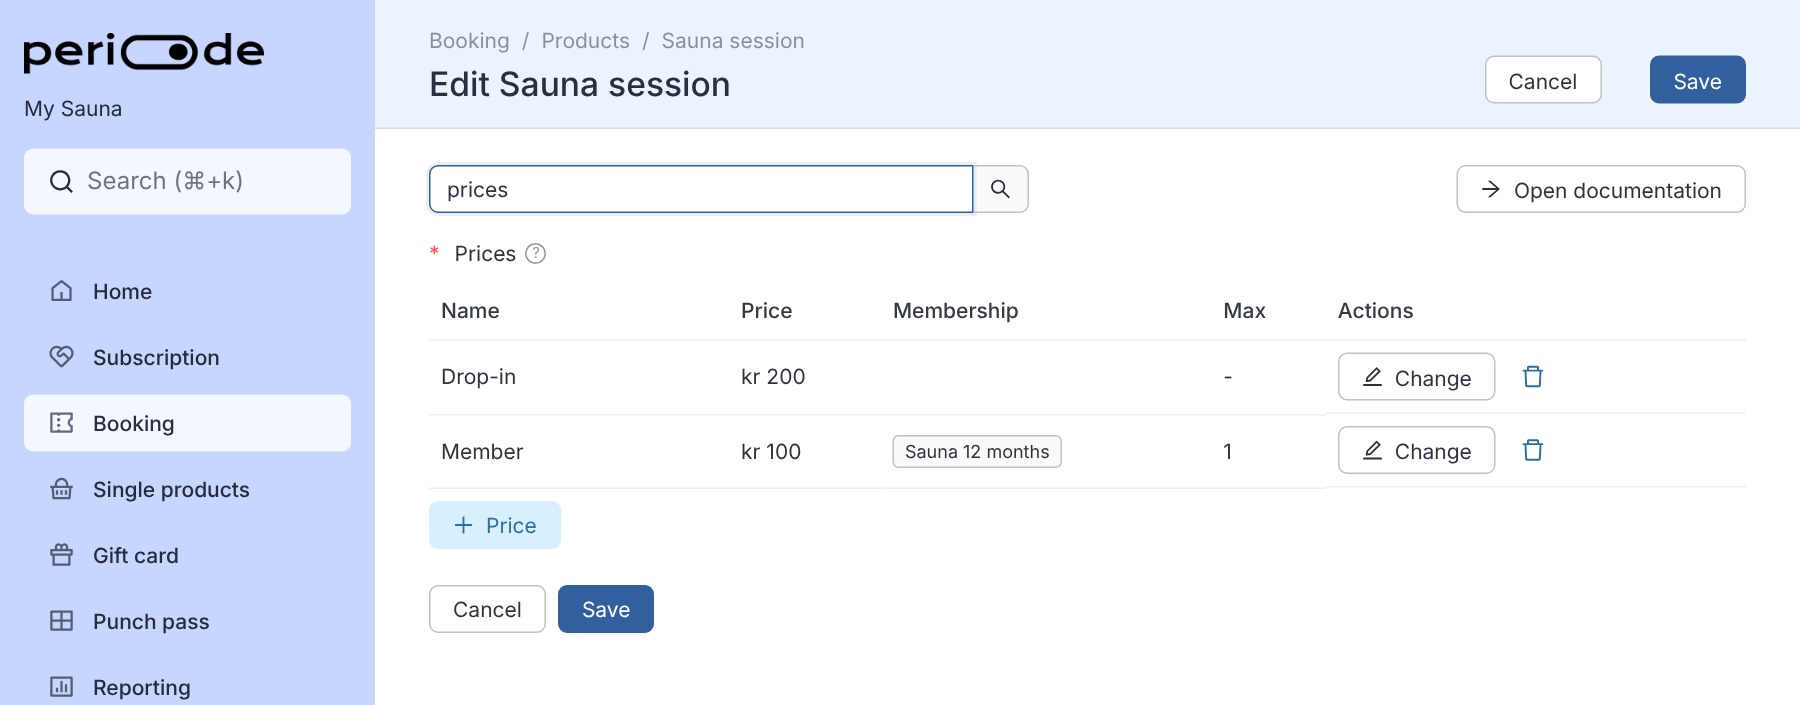Click the 'kr 100' price value
The height and width of the screenshot is (705, 1800).
pyautogui.click(x=771, y=452)
